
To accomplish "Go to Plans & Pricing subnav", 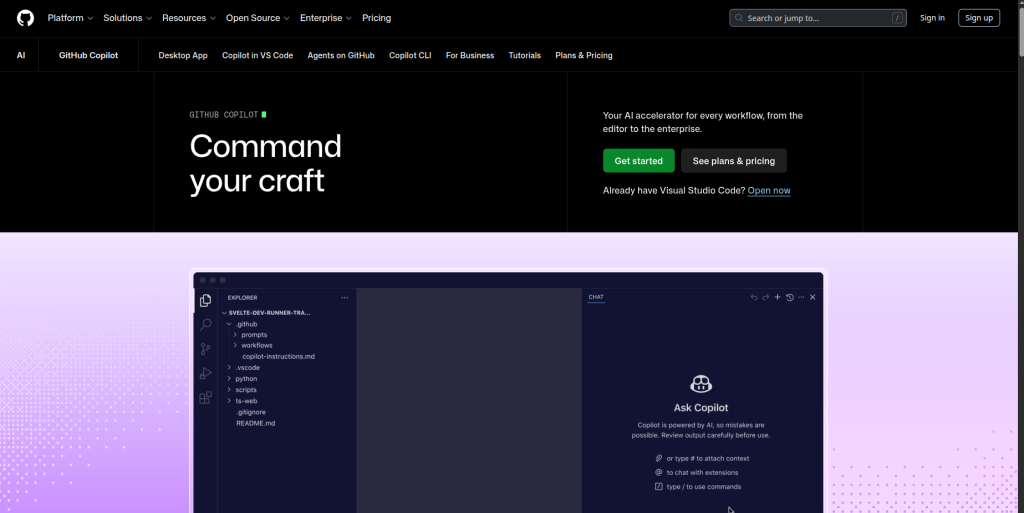I will coord(584,55).
